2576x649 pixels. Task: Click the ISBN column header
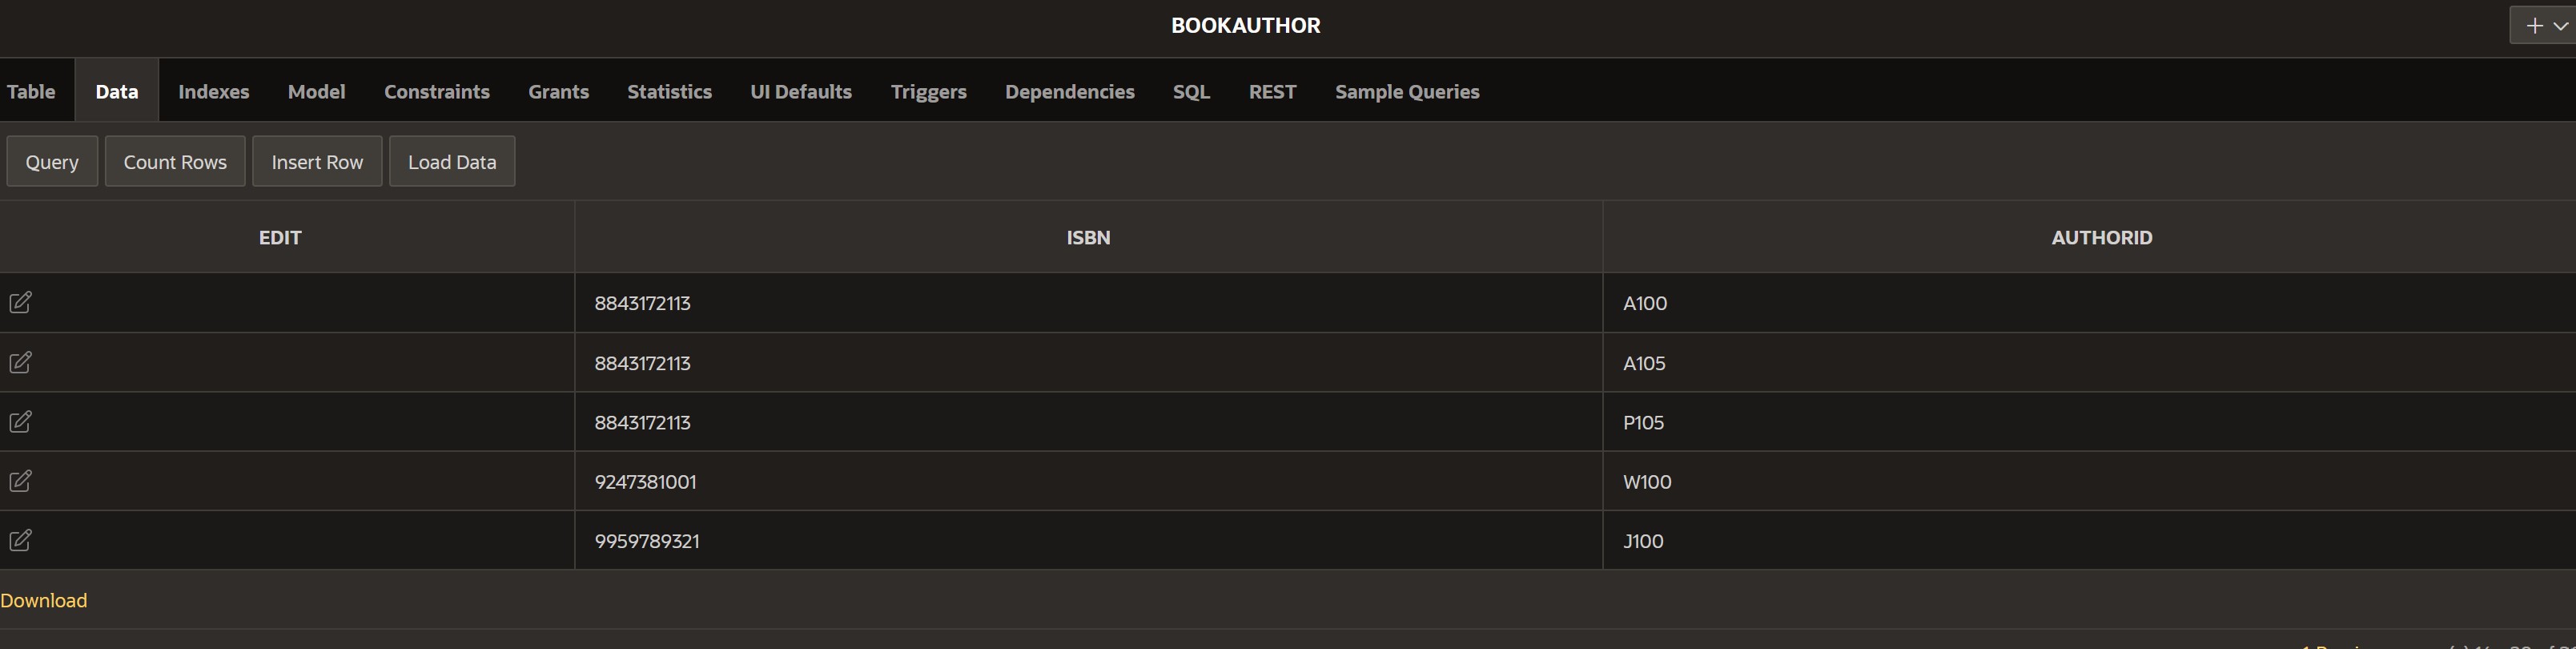1088,237
